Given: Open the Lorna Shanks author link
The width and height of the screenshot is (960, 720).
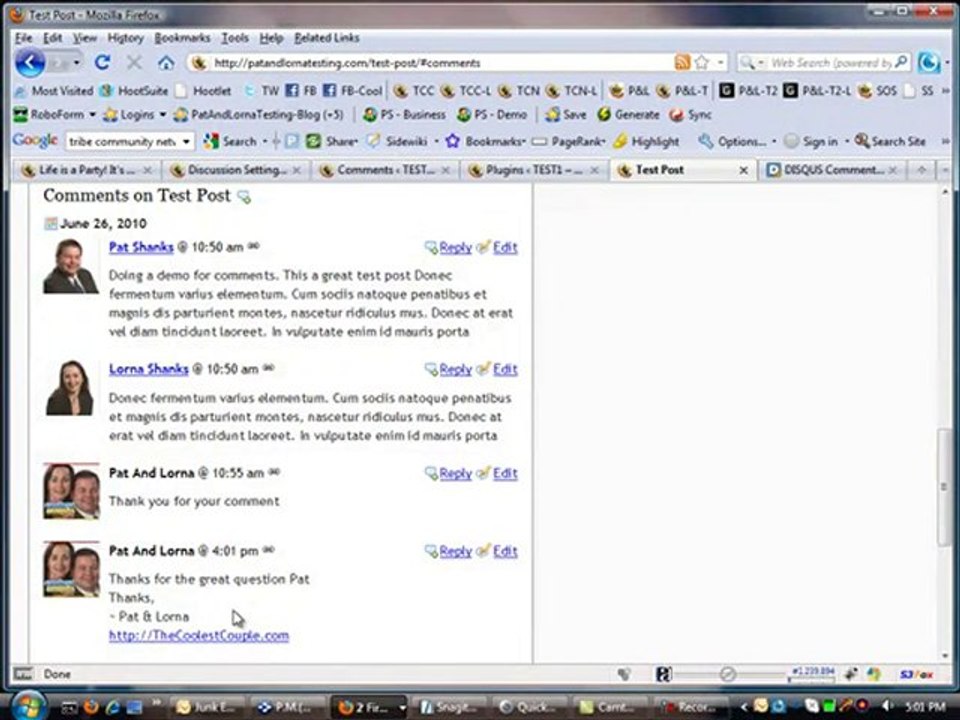Looking at the screenshot, I should tap(148, 369).
